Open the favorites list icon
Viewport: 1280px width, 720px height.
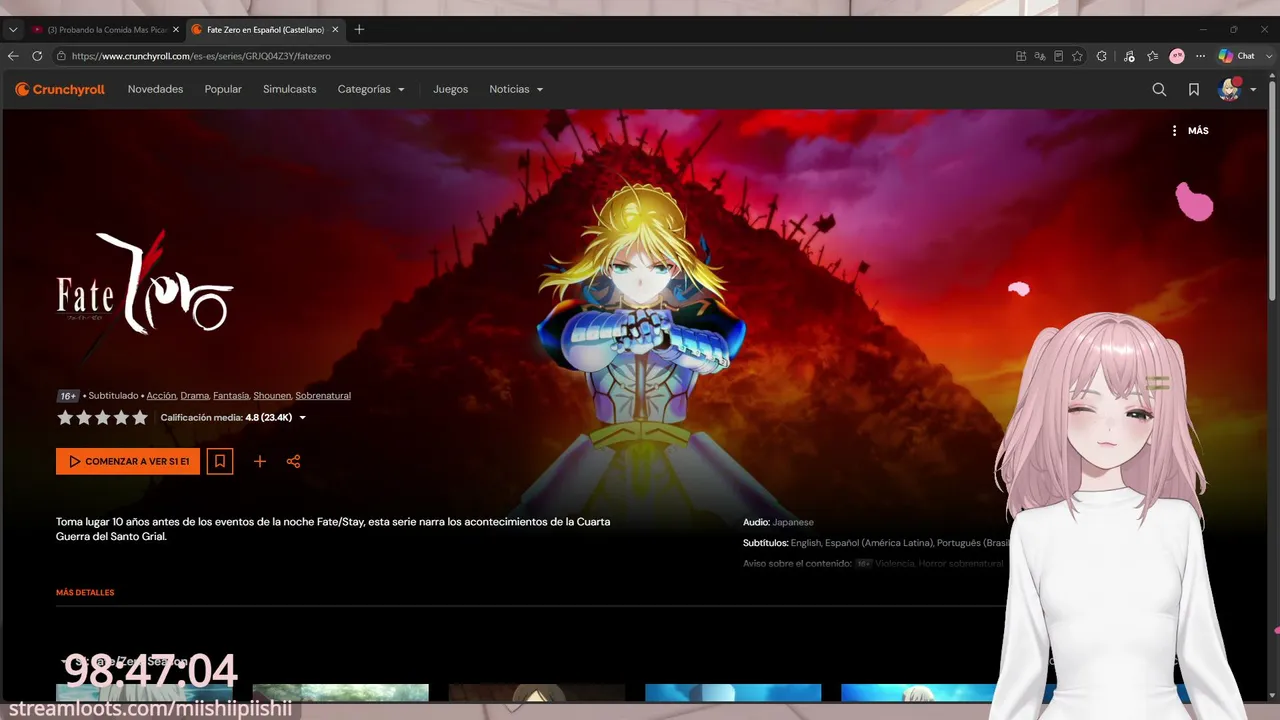click(x=1153, y=56)
